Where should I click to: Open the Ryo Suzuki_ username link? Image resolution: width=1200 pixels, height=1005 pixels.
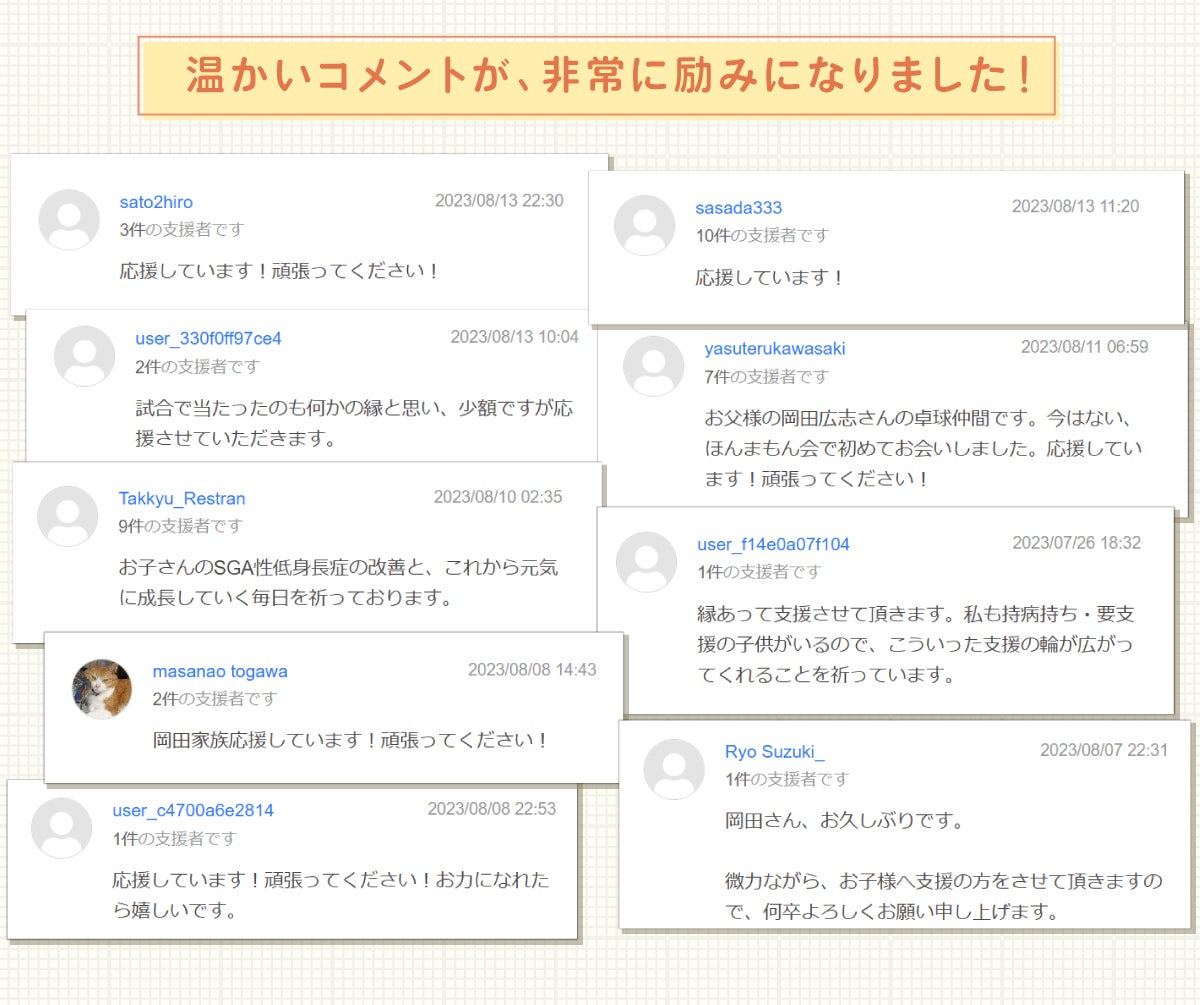774,752
